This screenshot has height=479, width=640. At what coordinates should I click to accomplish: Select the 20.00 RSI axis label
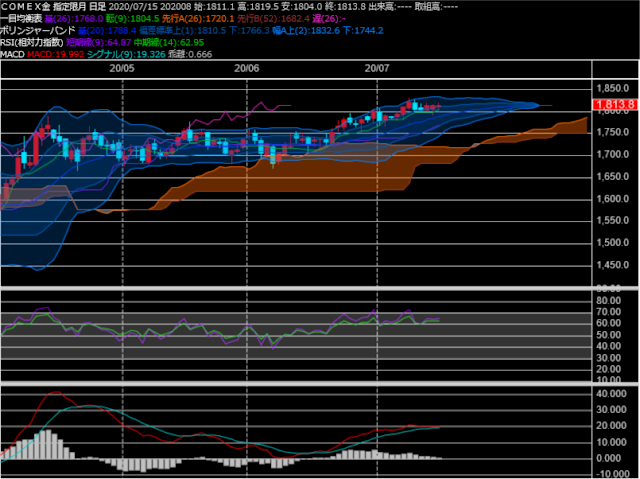coord(608,369)
